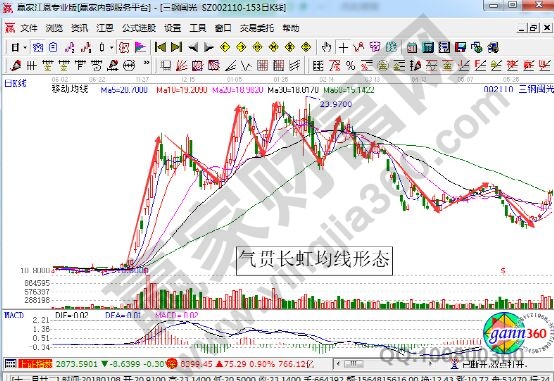Toggle the highlighted blue grid view button
This screenshot has width=554, height=381.
(x=37, y=47)
